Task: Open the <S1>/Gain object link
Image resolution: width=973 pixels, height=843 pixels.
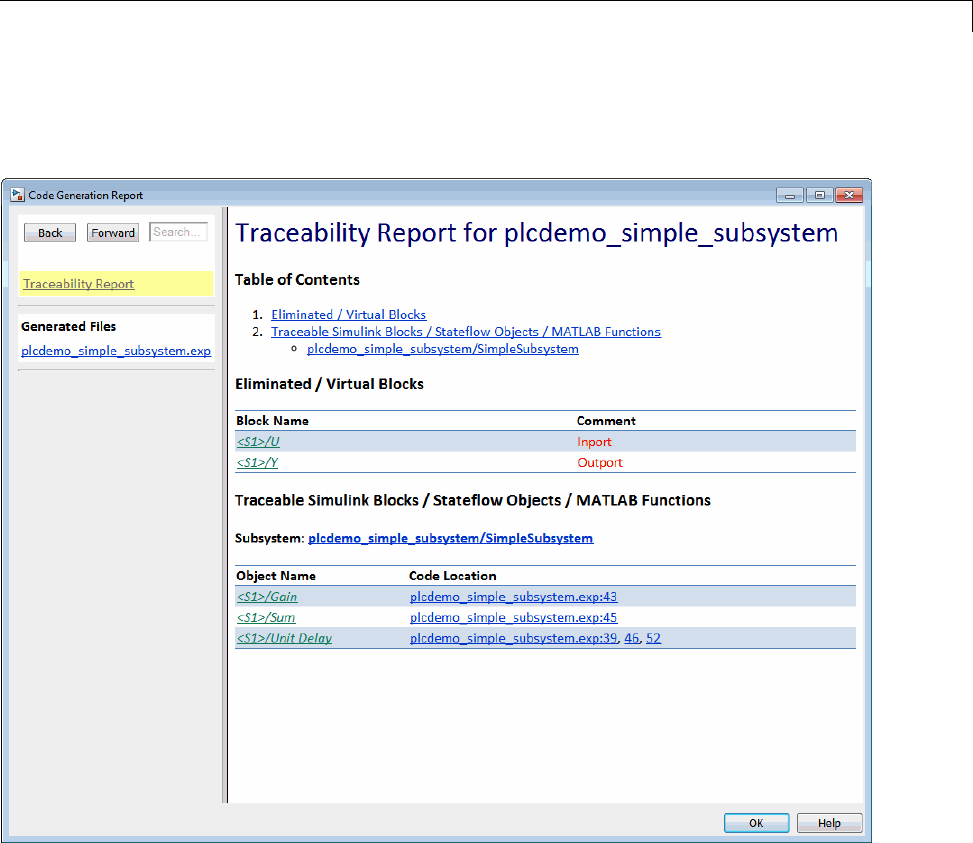Action: [267, 597]
